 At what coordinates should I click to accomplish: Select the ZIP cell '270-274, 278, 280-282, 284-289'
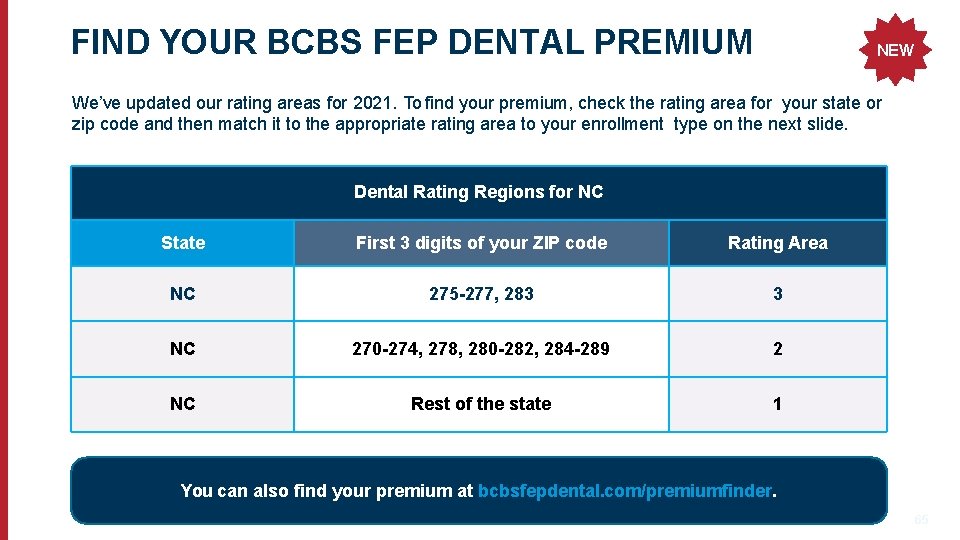point(481,349)
